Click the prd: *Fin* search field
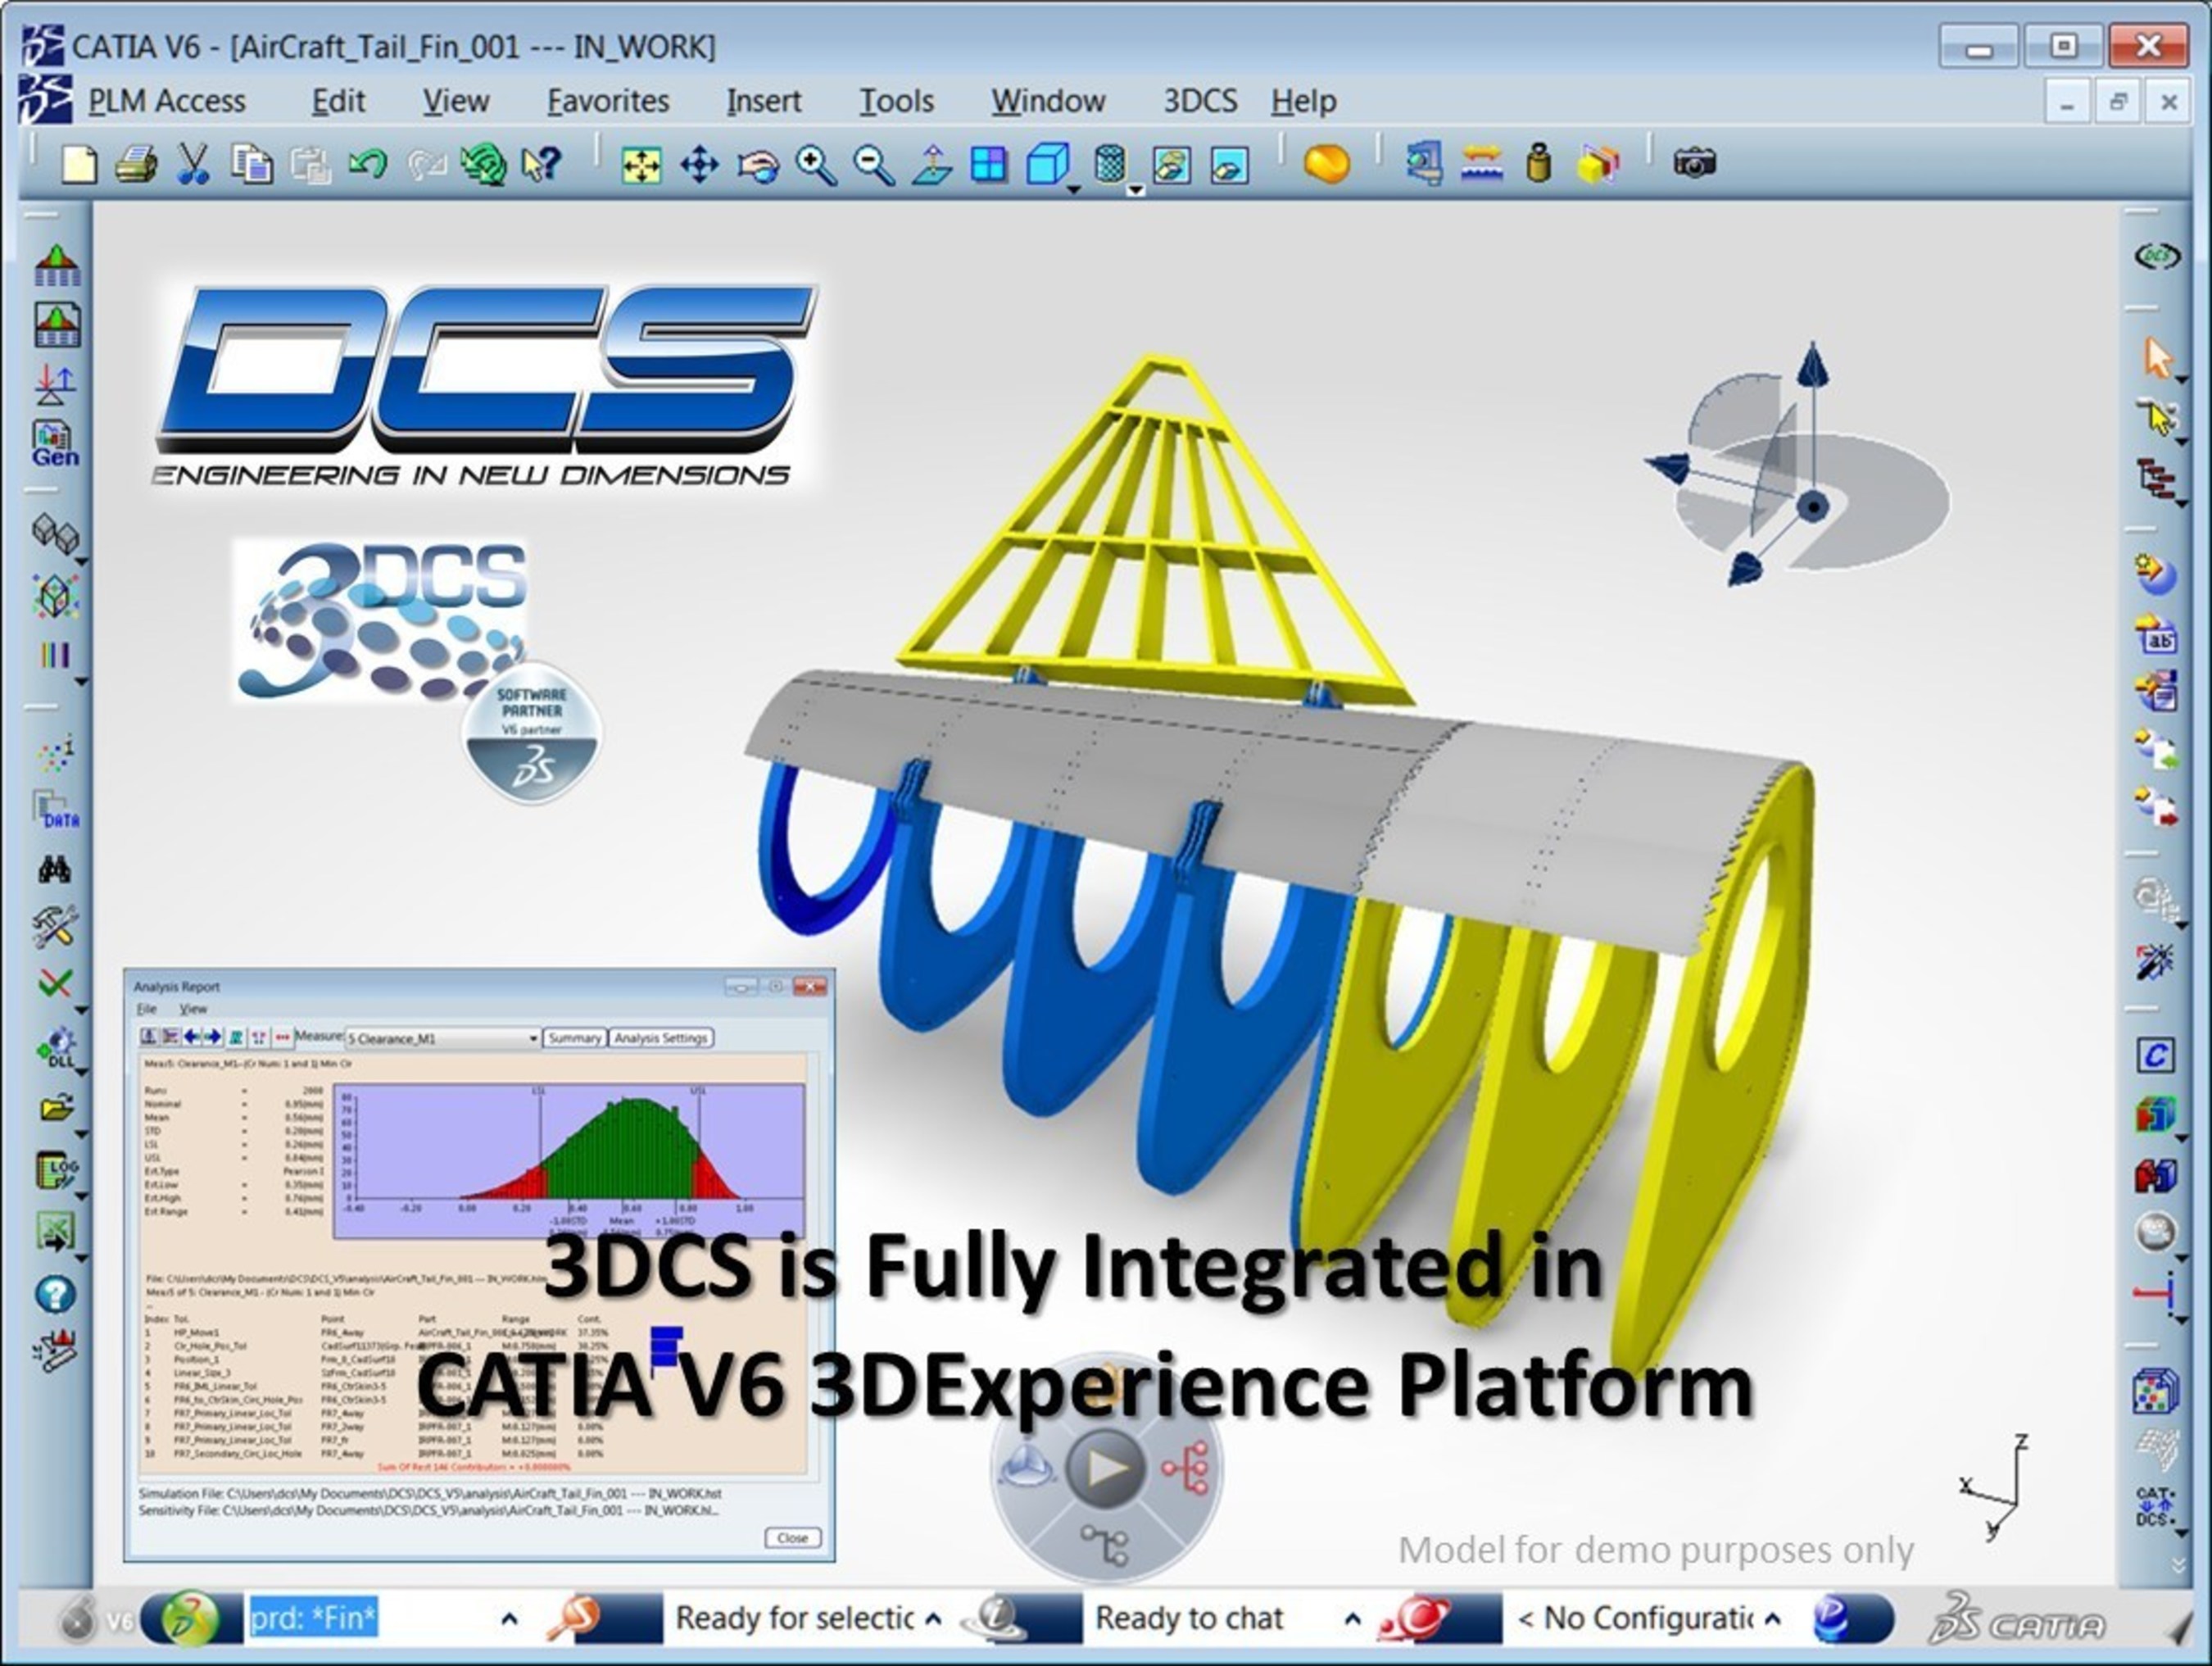 pos(314,1618)
